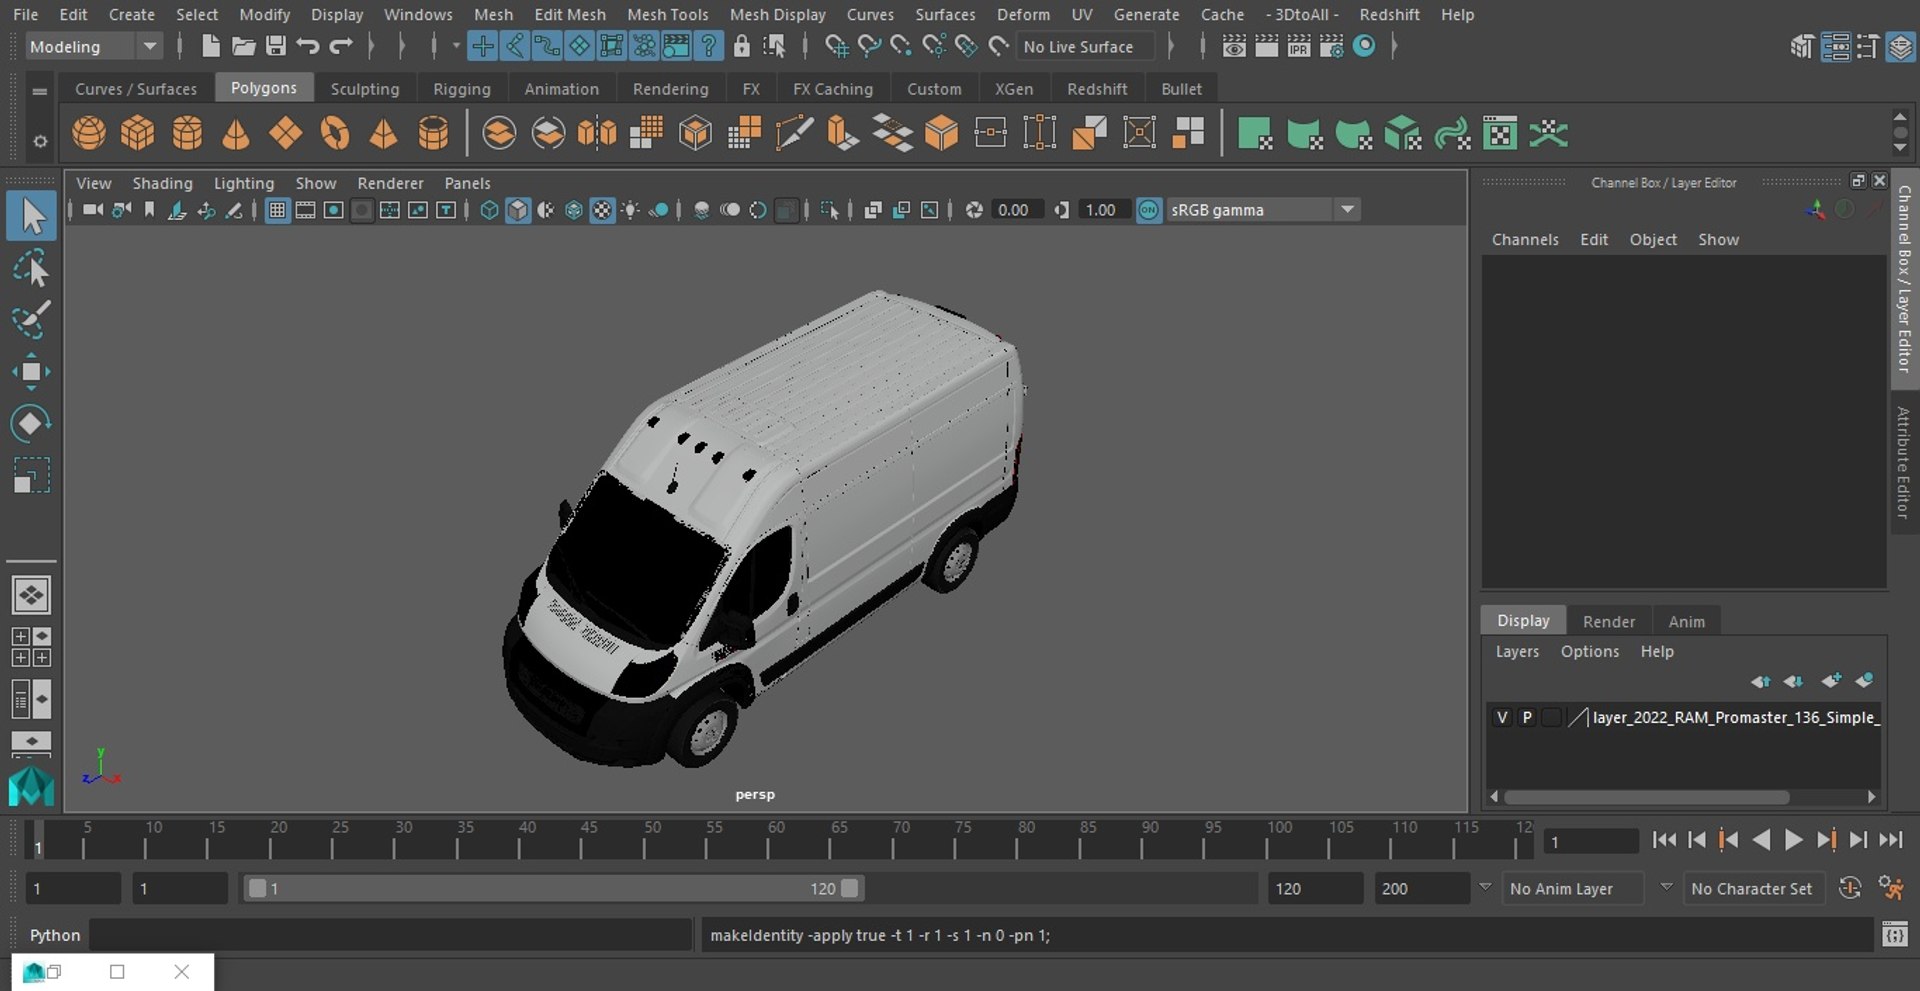
Task: Play the animation forwards
Action: (x=1794, y=840)
